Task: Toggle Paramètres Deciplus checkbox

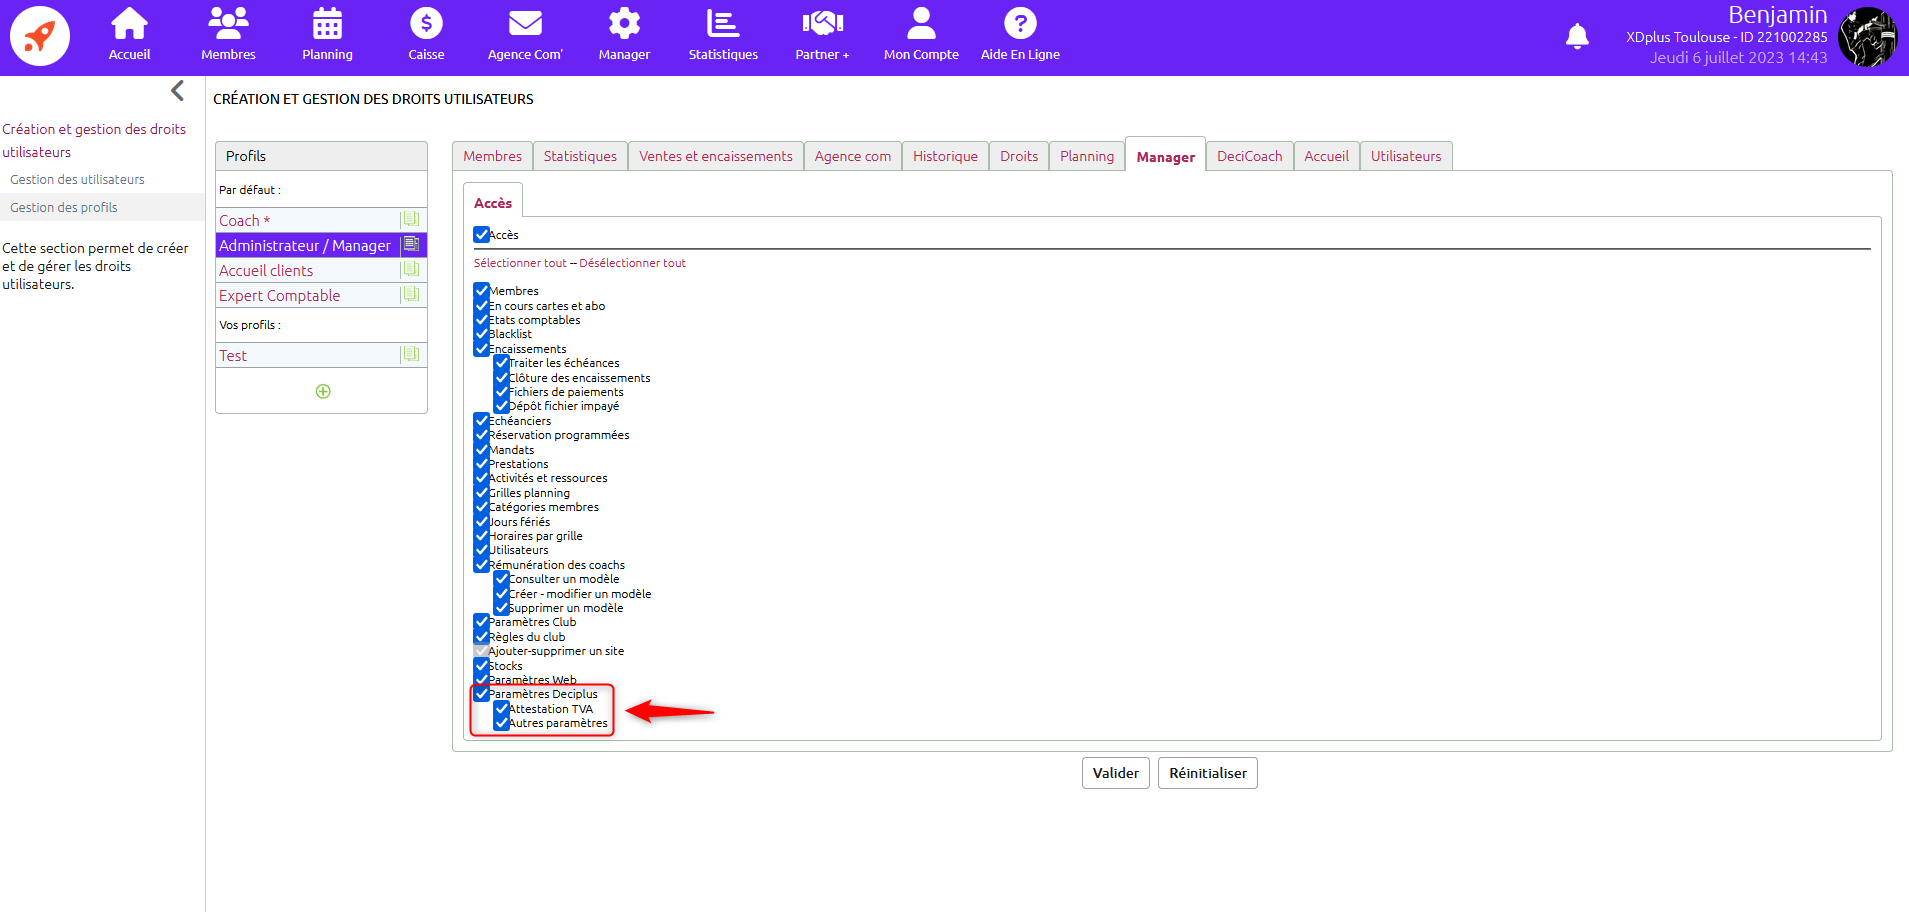Action: point(482,694)
